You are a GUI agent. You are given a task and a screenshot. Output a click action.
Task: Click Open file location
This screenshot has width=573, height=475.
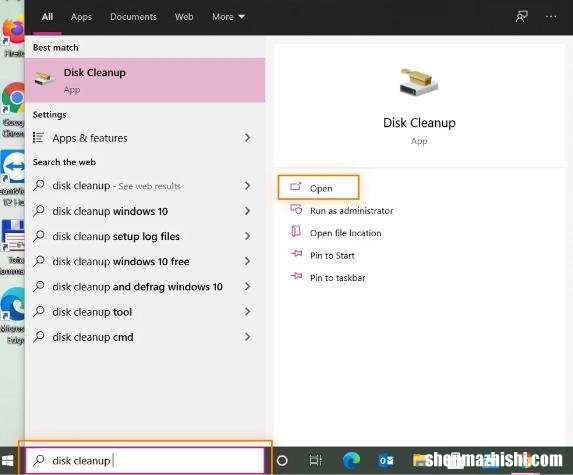[x=345, y=233]
